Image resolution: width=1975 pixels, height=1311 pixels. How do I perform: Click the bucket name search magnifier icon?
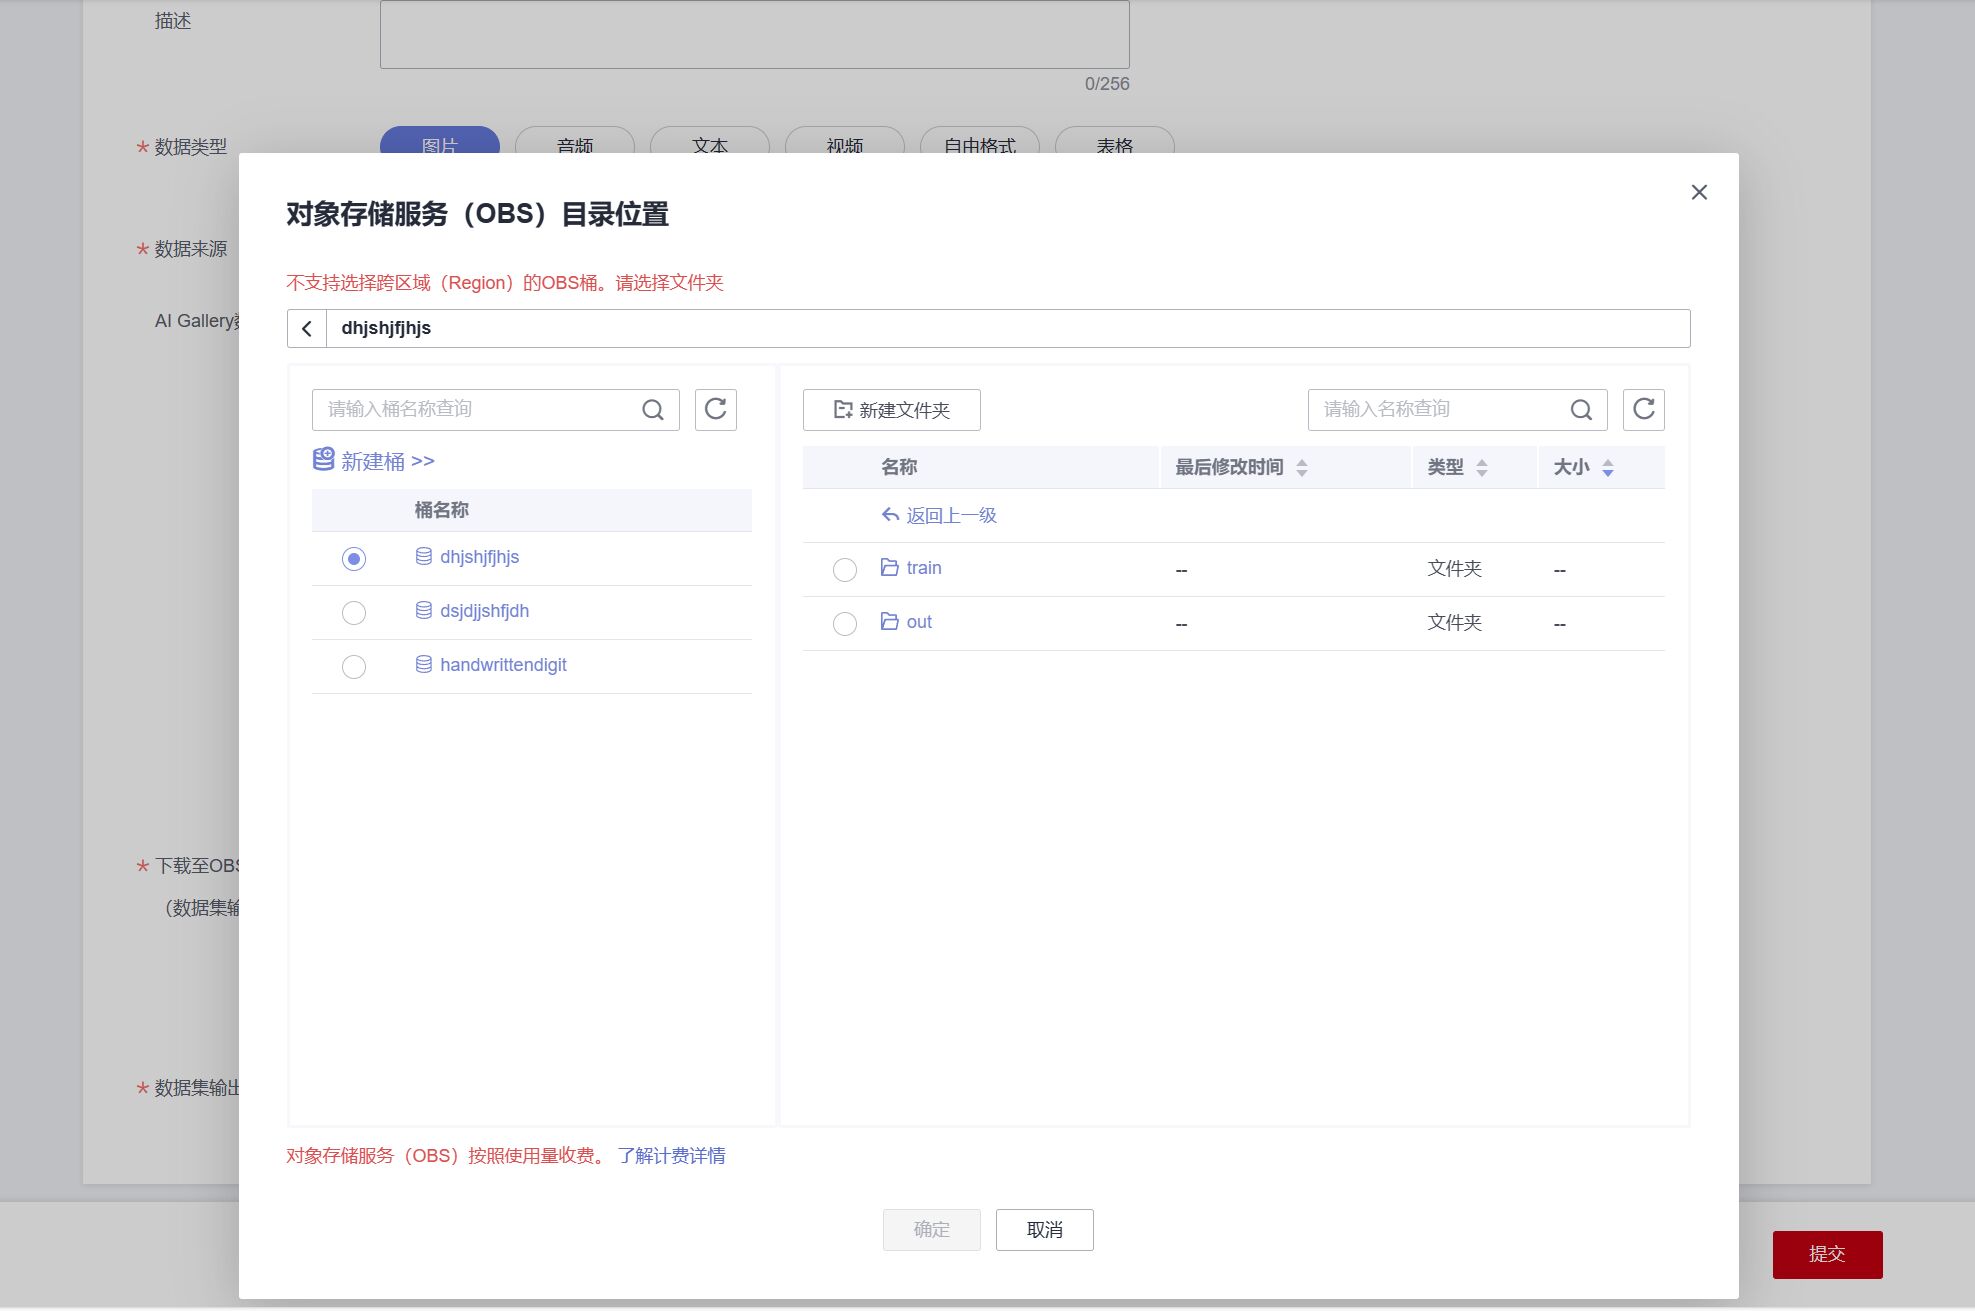click(653, 410)
